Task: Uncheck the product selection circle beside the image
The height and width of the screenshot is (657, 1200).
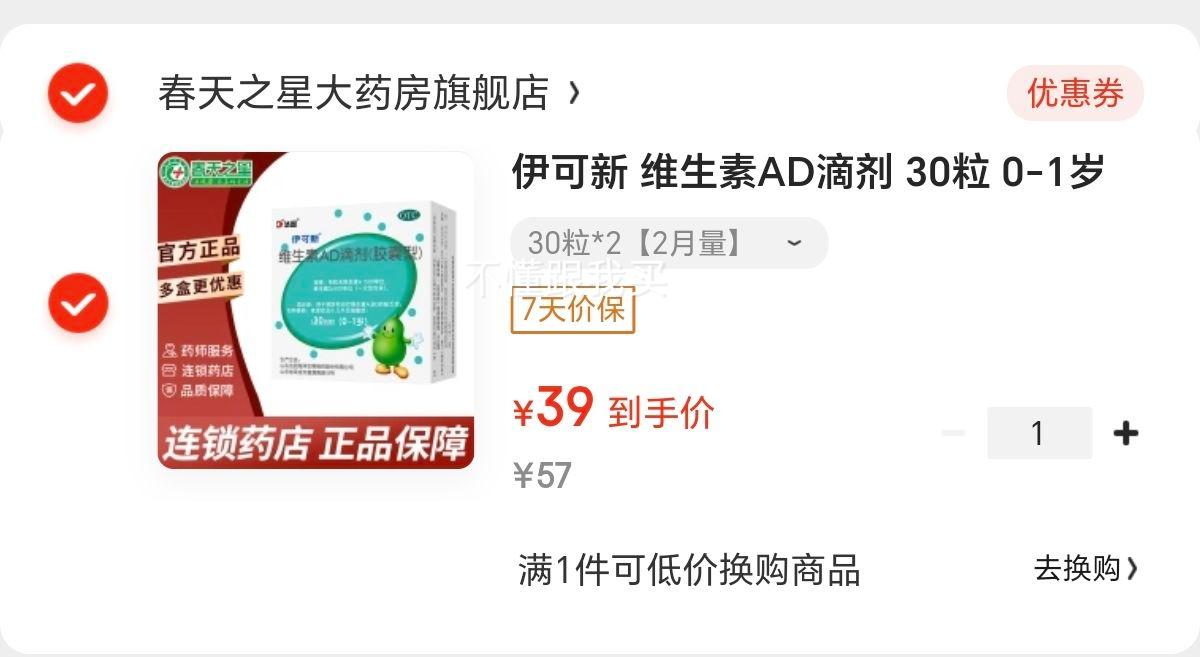Action: coord(77,304)
